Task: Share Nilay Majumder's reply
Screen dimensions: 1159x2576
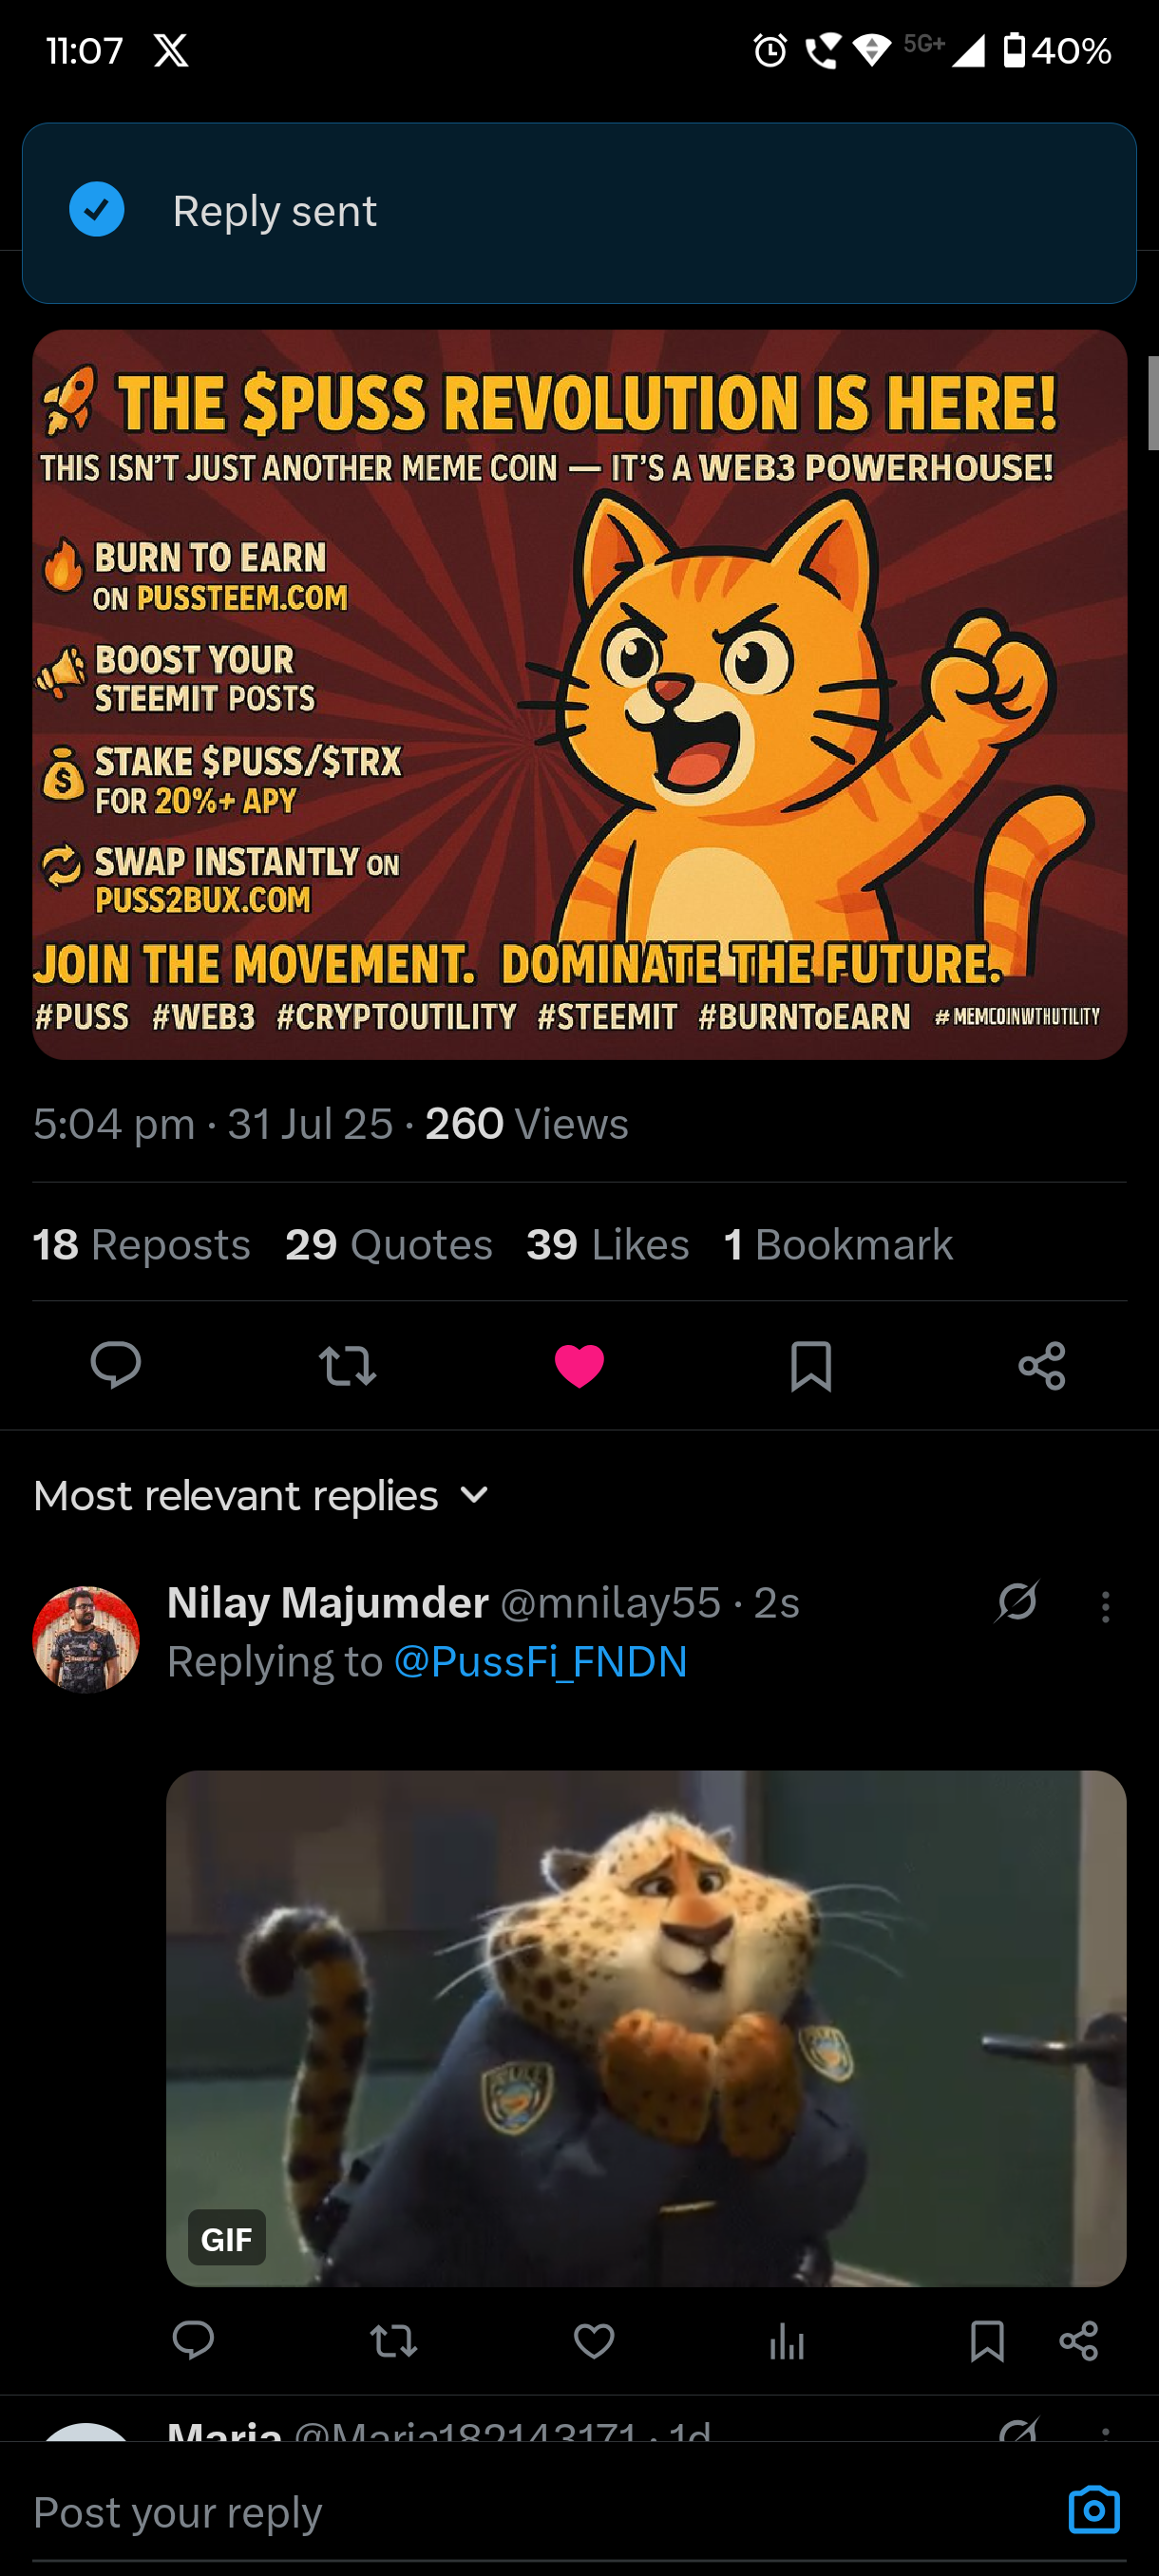Action: coord(1078,2341)
